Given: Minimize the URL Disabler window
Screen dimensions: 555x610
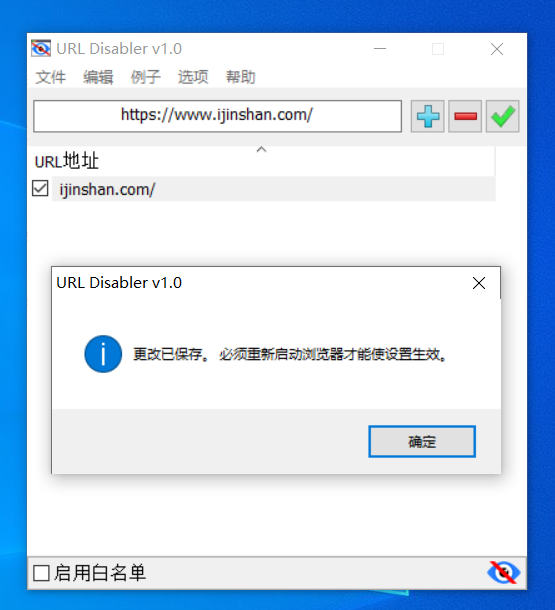Looking at the screenshot, I should [x=380, y=49].
